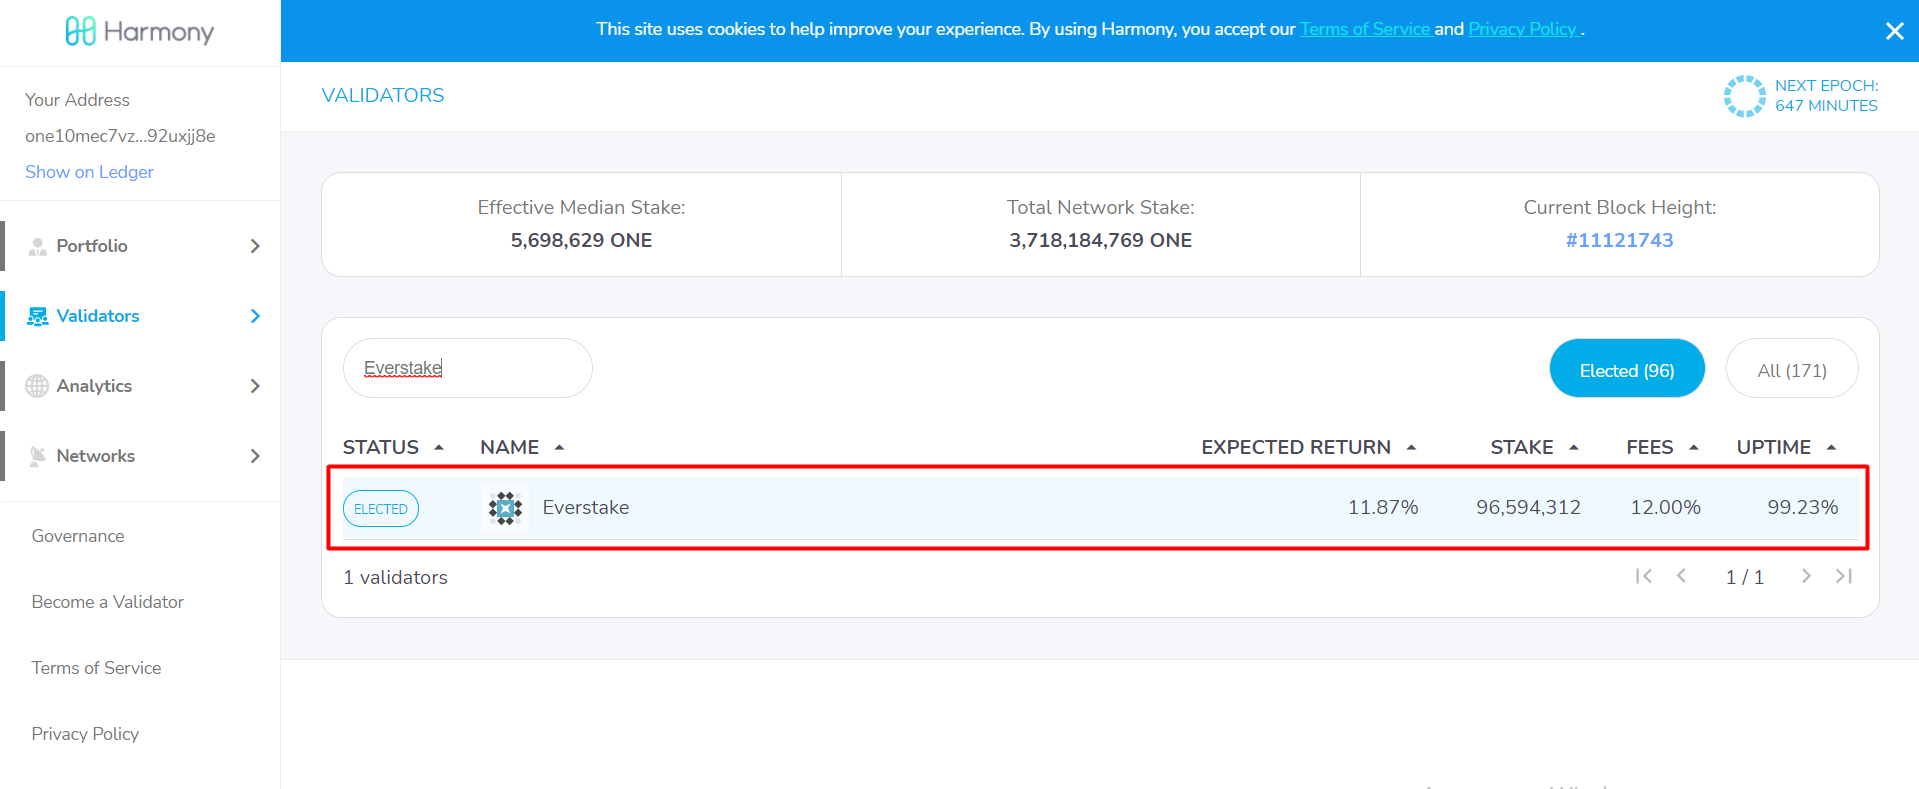Select the All (171) filter
This screenshot has width=1919, height=789.
pos(1792,369)
